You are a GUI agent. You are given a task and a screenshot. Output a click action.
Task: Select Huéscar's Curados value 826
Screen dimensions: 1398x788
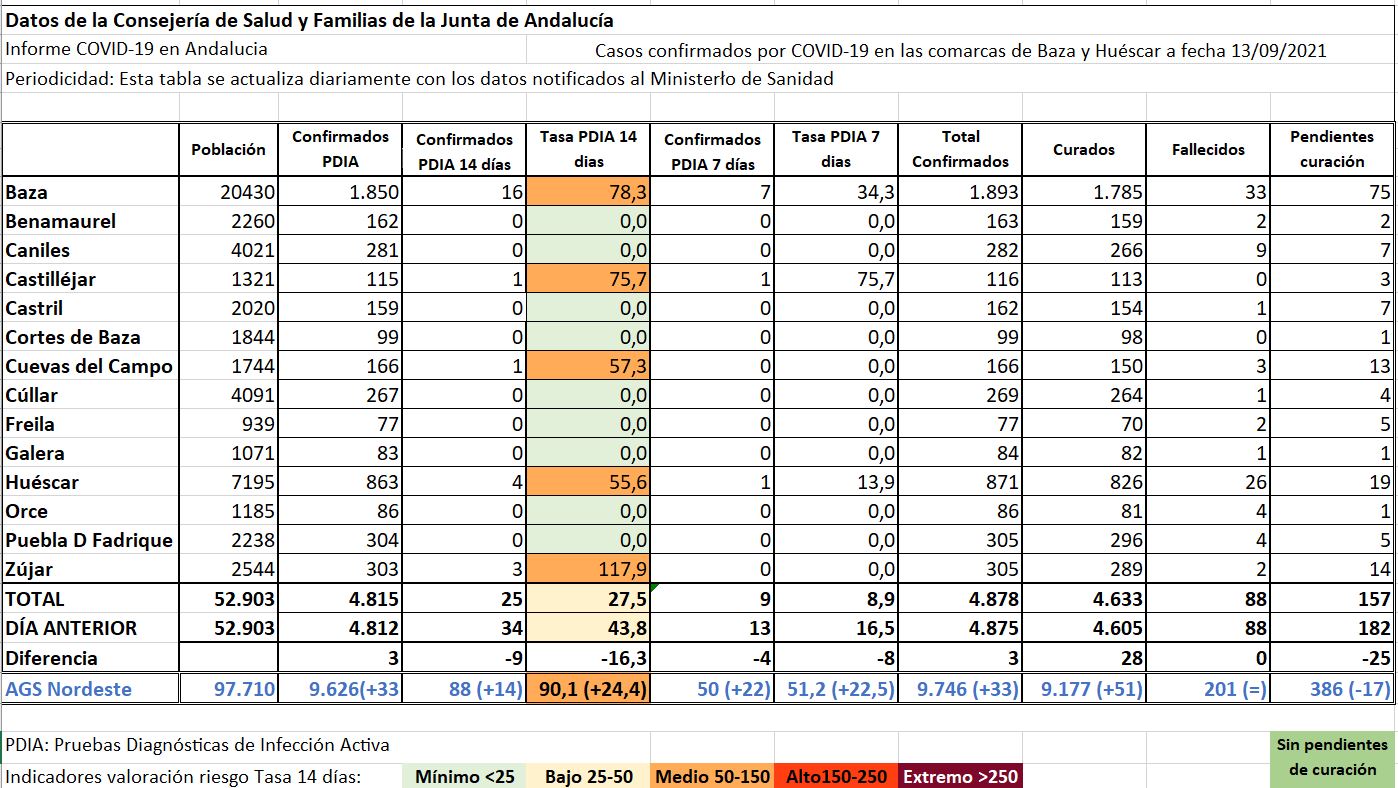pyautogui.click(x=1085, y=483)
